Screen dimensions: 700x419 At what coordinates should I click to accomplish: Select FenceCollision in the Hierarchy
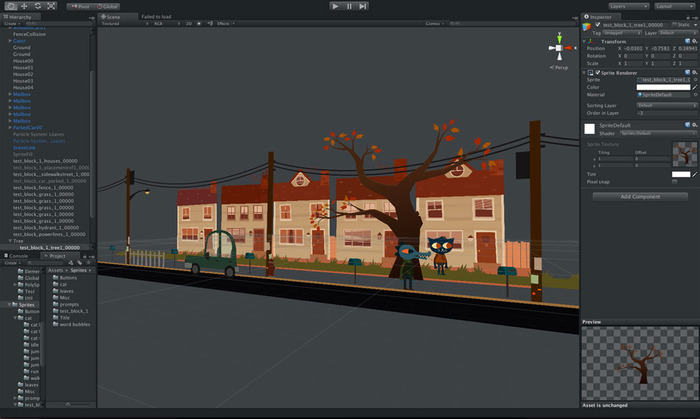(29, 34)
